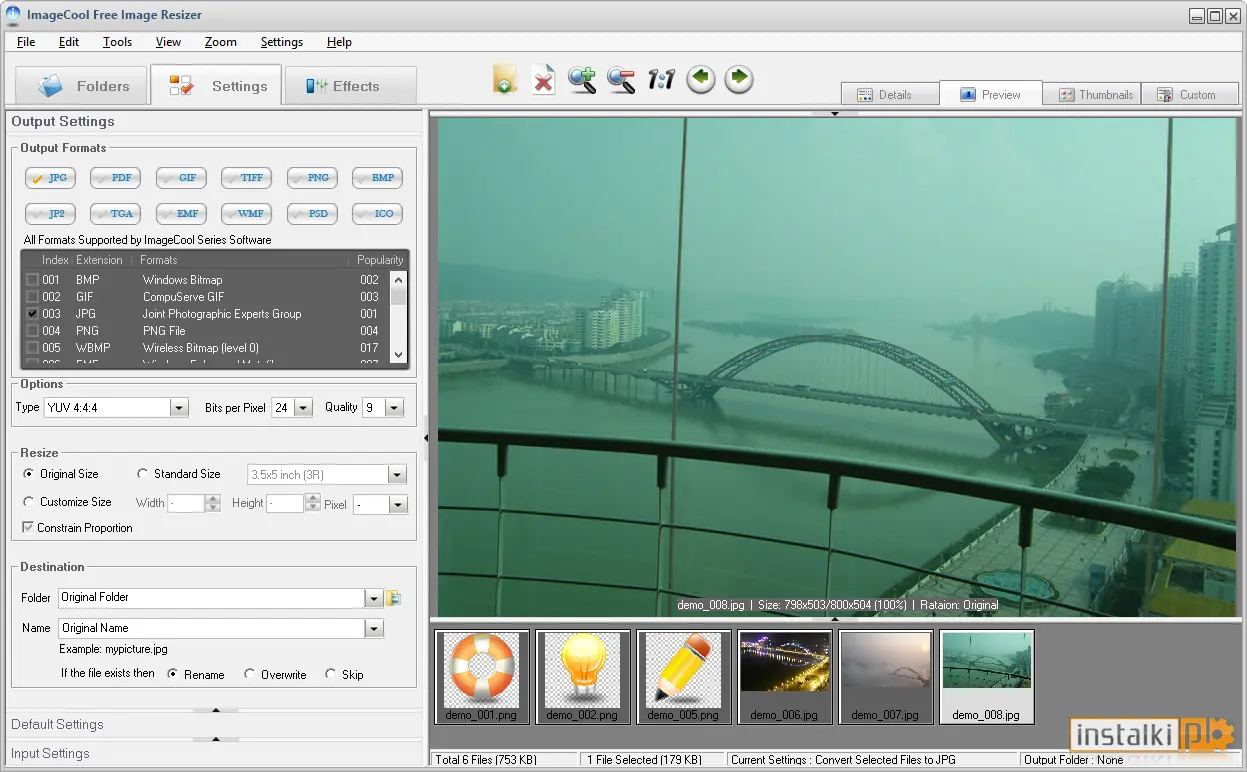The height and width of the screenshot is (772, 1247).
Task: Select the GIF output format button
Action: [x=181, y=178]
